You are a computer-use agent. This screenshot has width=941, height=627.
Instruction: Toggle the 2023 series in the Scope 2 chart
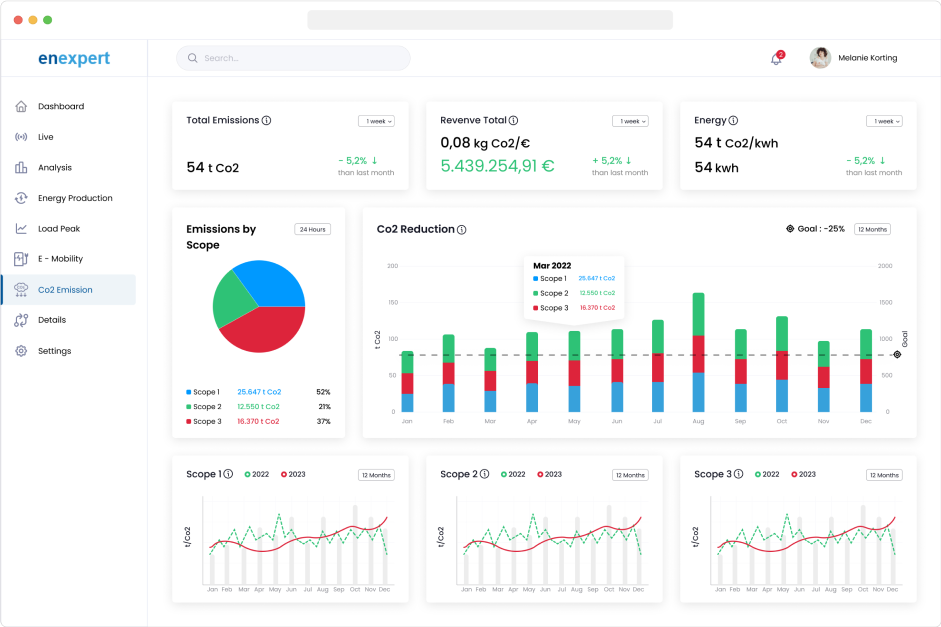point(549,474)
